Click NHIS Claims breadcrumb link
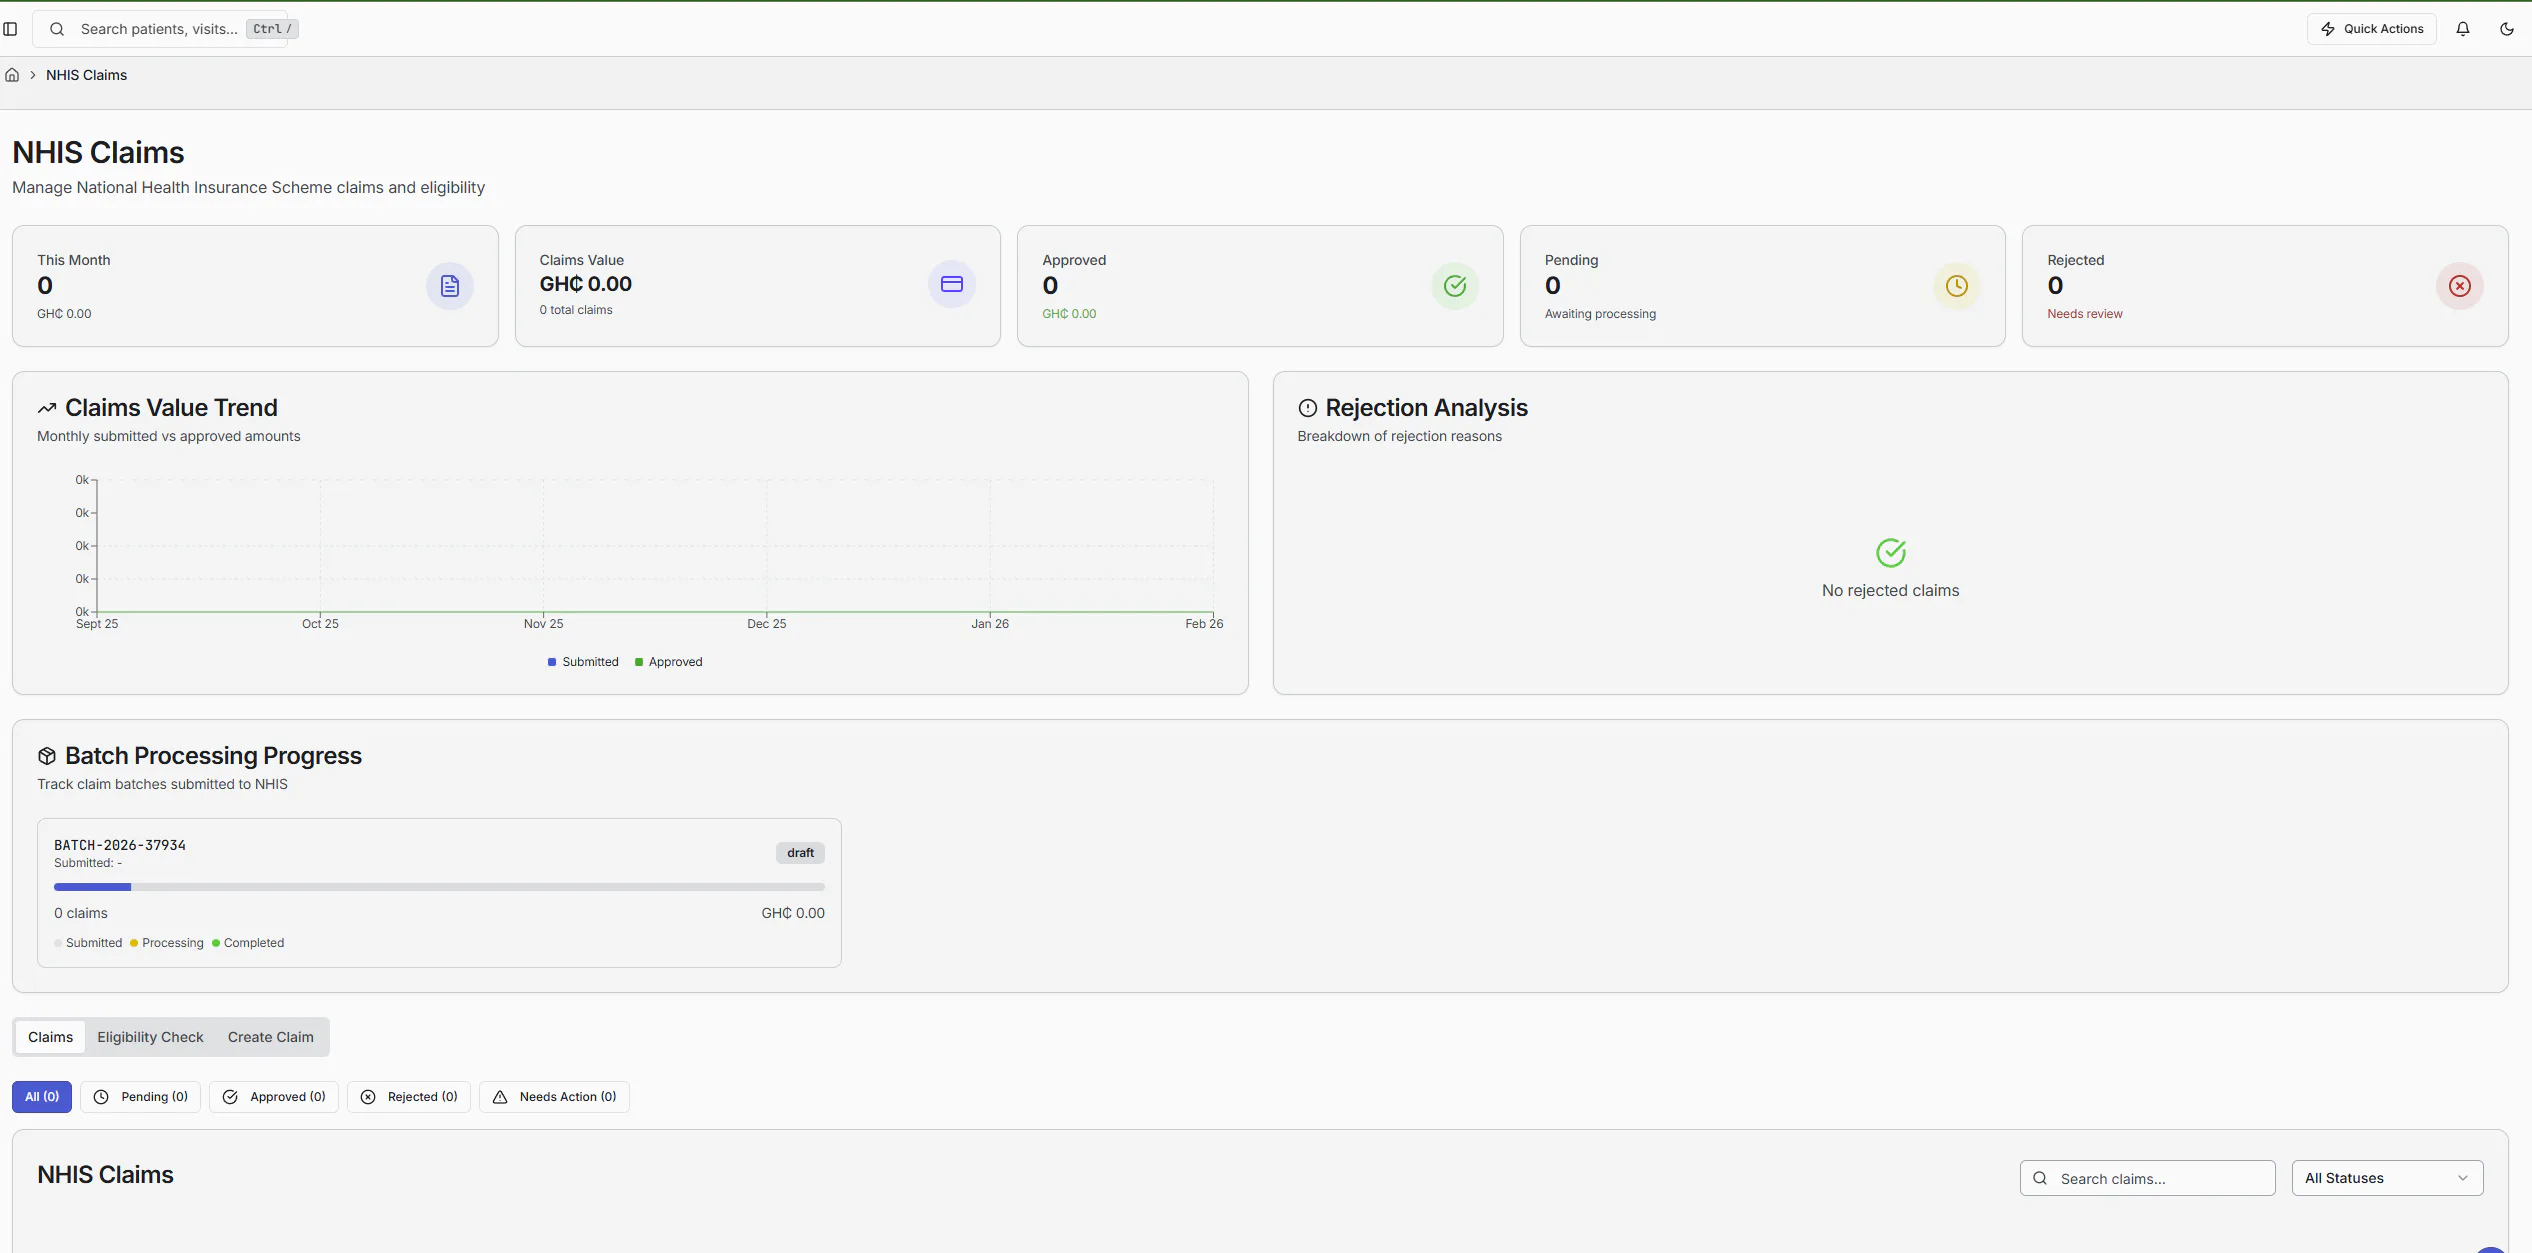Image resolution: width=2532 pixels, height=1253 pixels. tap(86, 75)
